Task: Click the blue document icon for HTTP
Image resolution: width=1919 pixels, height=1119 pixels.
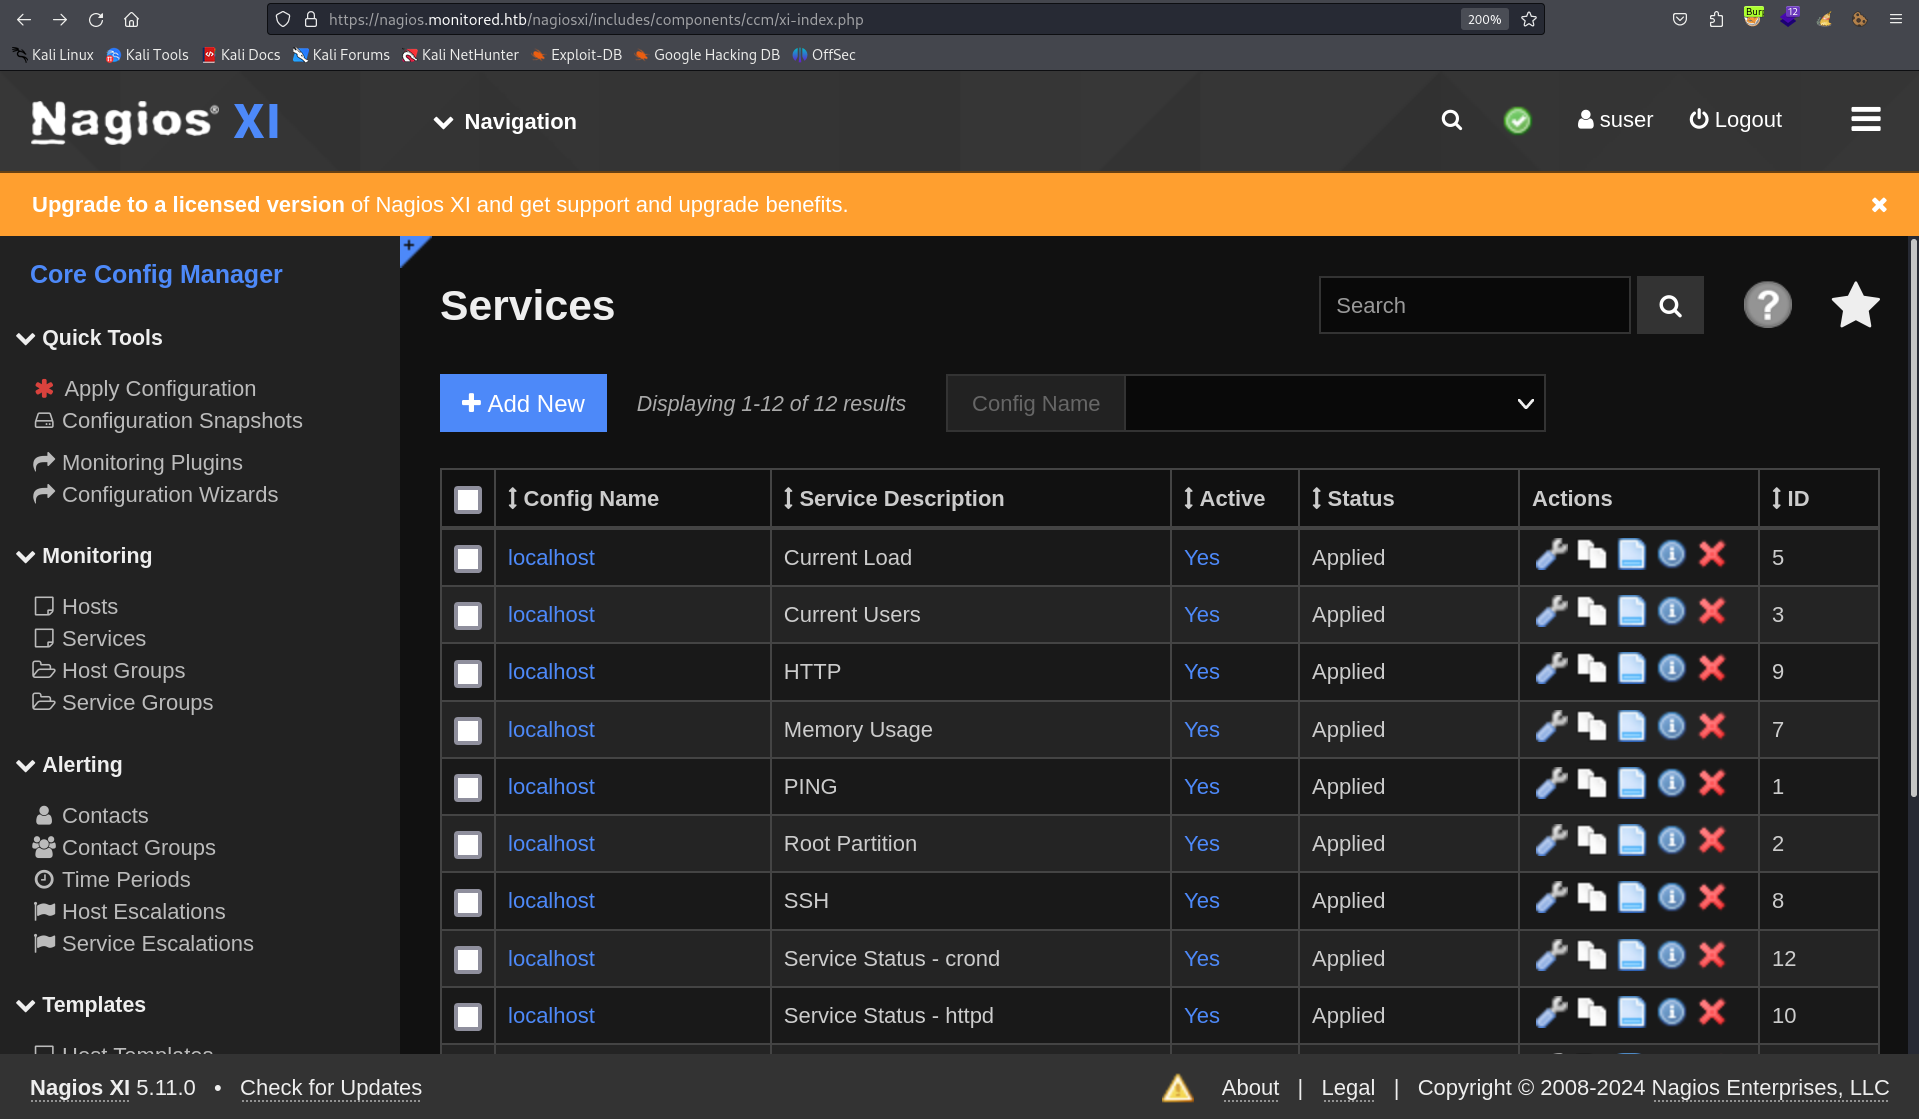Action: 1631,669
